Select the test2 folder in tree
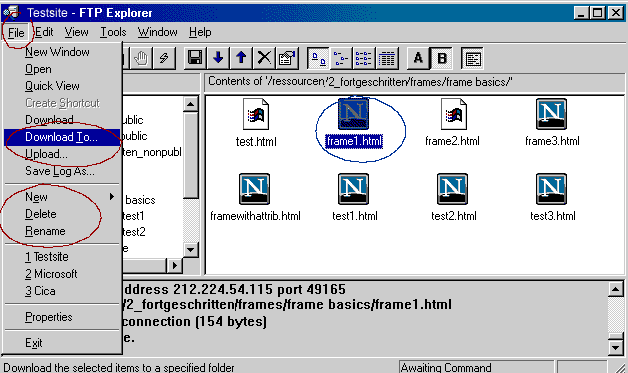628x373 pixels. pos(134,232)
